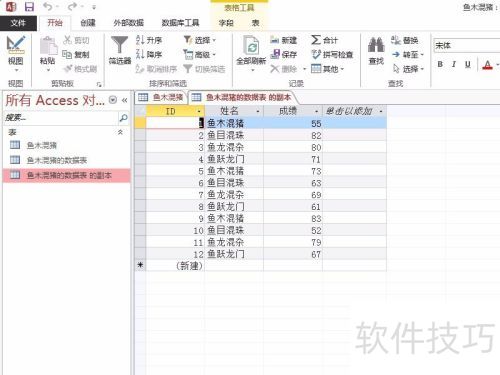This screenshot has width=500, height=375.
Task: Click Redo in quick access toolbar
Action: (72, 6)
